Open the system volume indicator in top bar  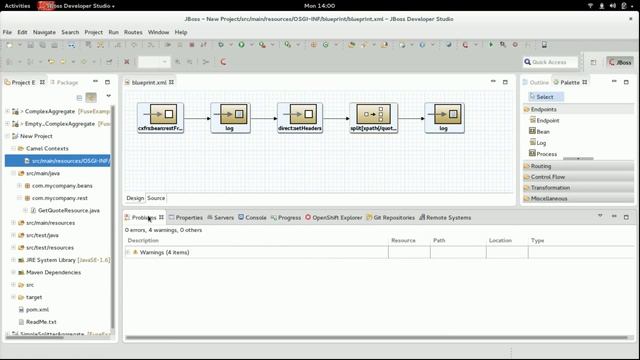tap(612, 6)
